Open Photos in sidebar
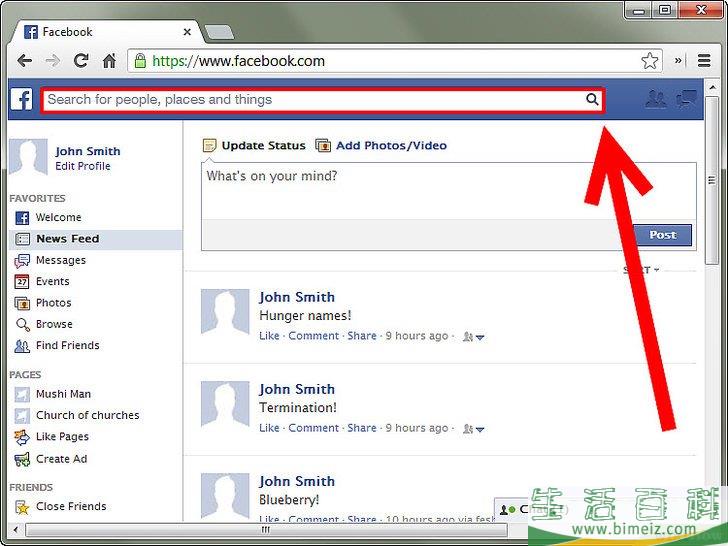The image size is (728, 546). pyautogui.click(x=53, y=303)
